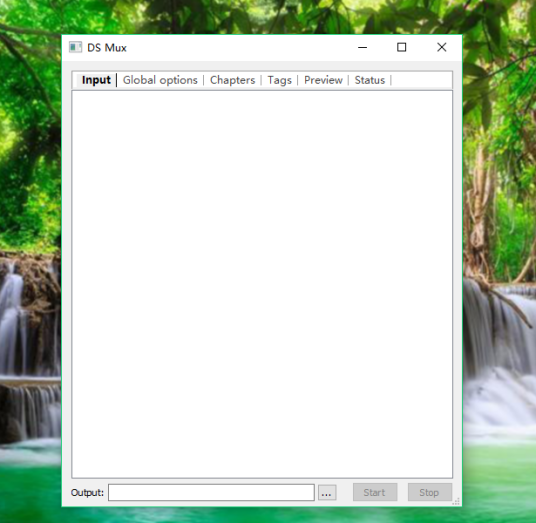
Task: Switch to the Input tab
Action: click(96, 80)
